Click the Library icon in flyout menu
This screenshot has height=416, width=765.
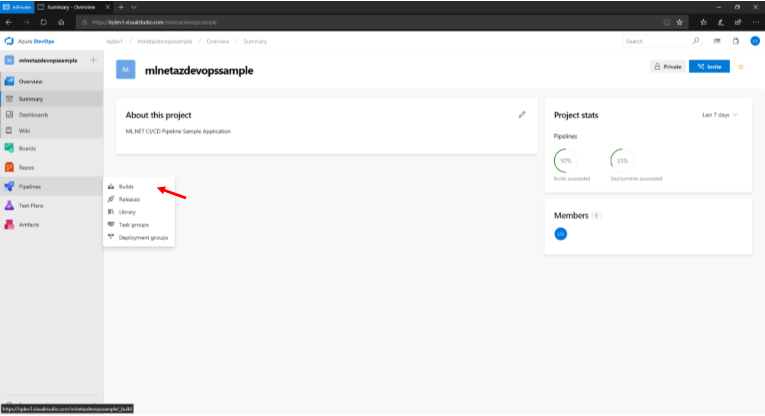(x=111, y=212)
